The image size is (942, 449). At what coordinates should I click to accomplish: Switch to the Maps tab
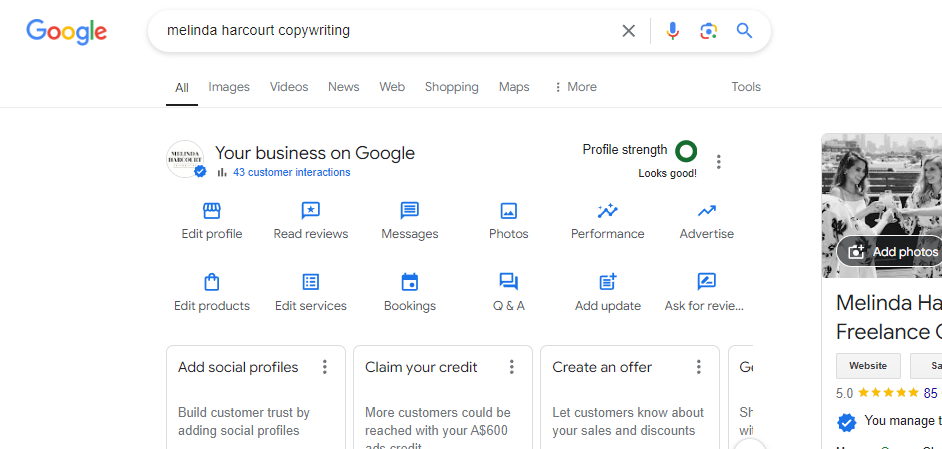(x=514, y=87)
